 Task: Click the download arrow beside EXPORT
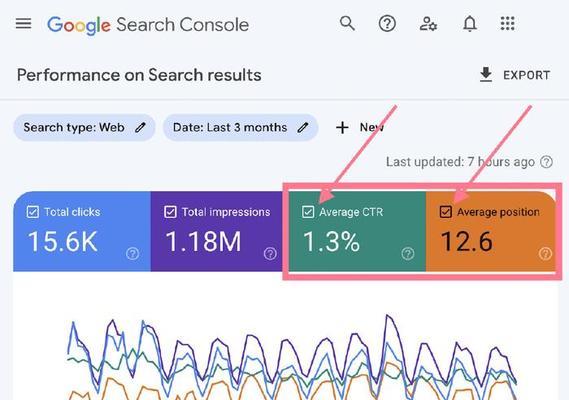(x=486, y=75)
